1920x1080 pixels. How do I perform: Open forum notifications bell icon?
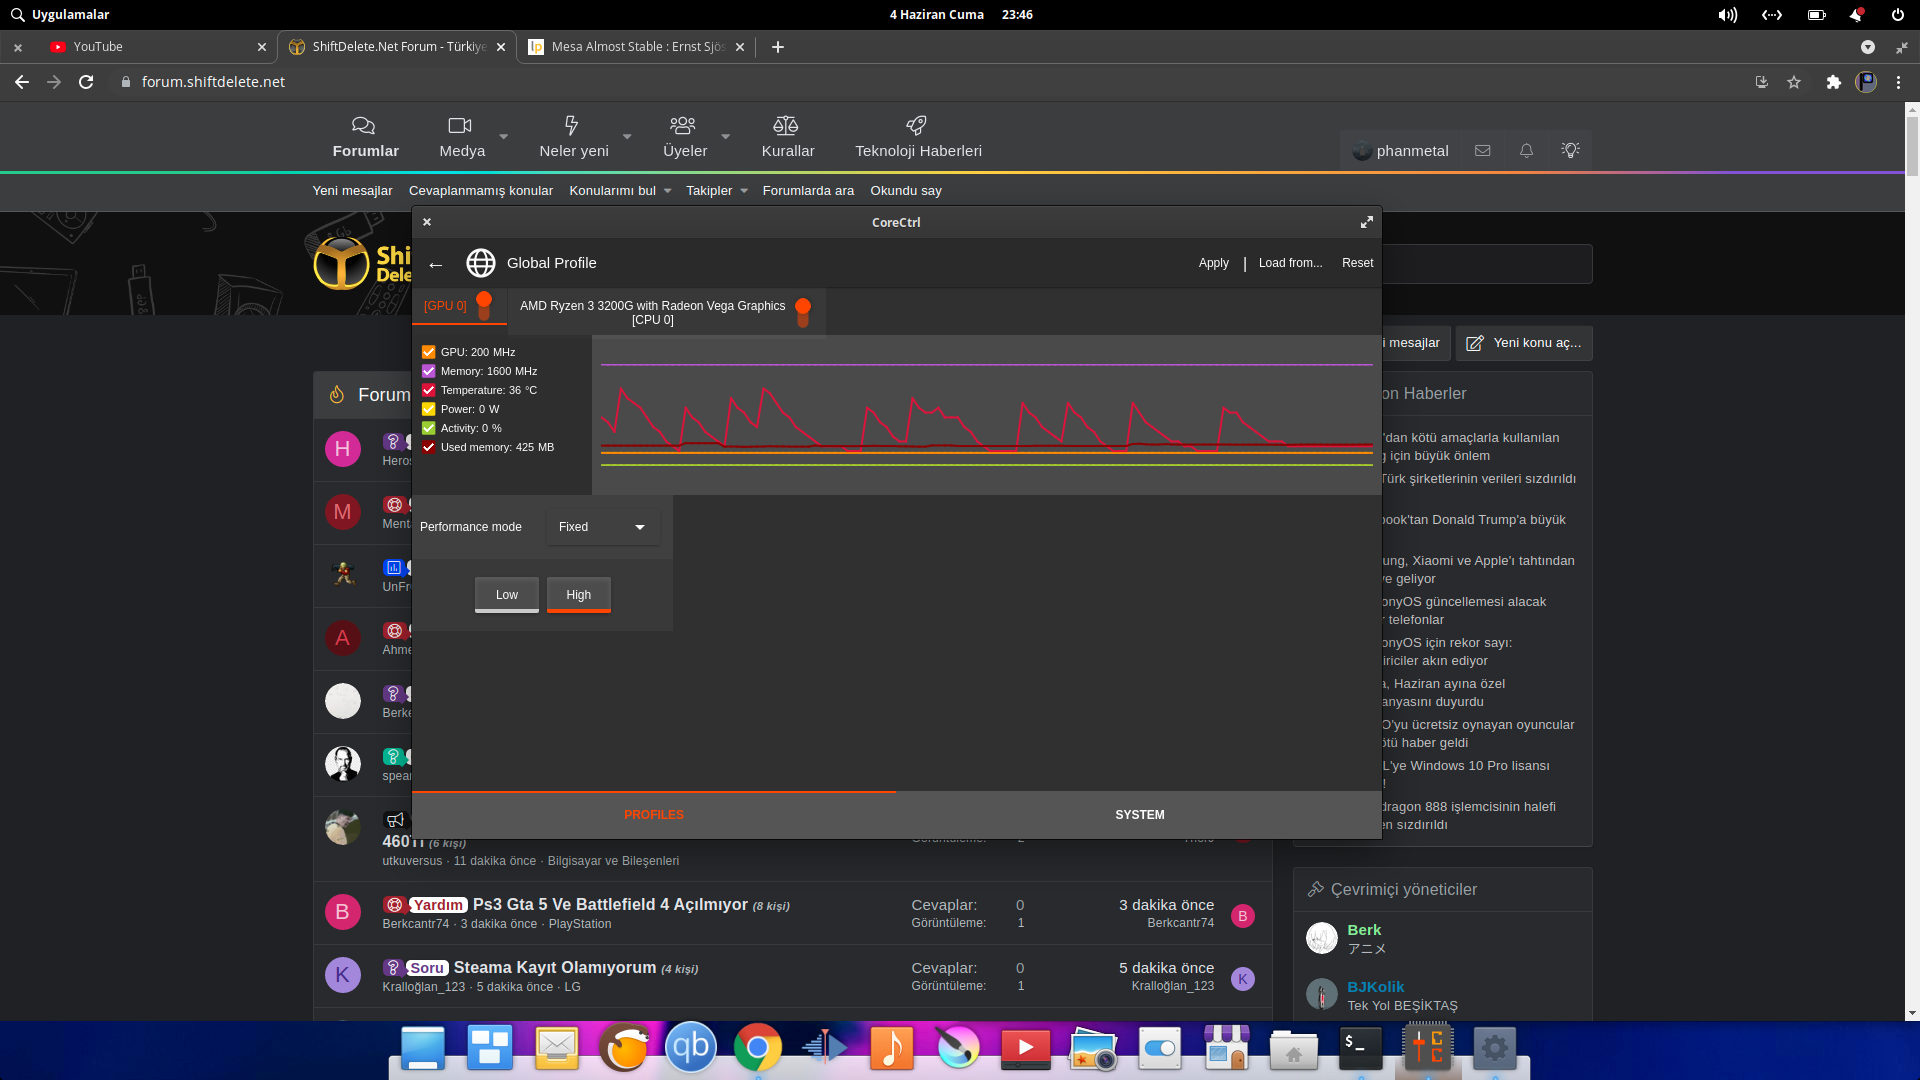pyautogui.click(x=1526, y=151)
